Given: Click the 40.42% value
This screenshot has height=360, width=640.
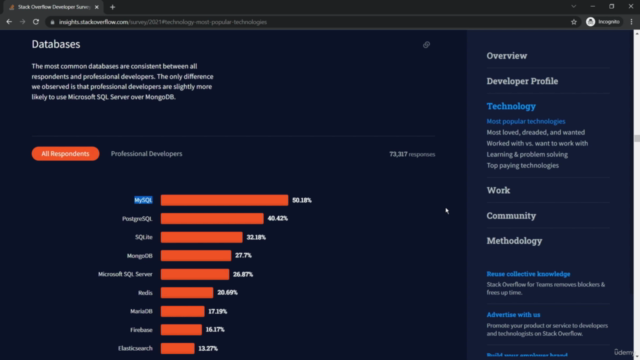Looking at the screenshot, I should [278, 218].
